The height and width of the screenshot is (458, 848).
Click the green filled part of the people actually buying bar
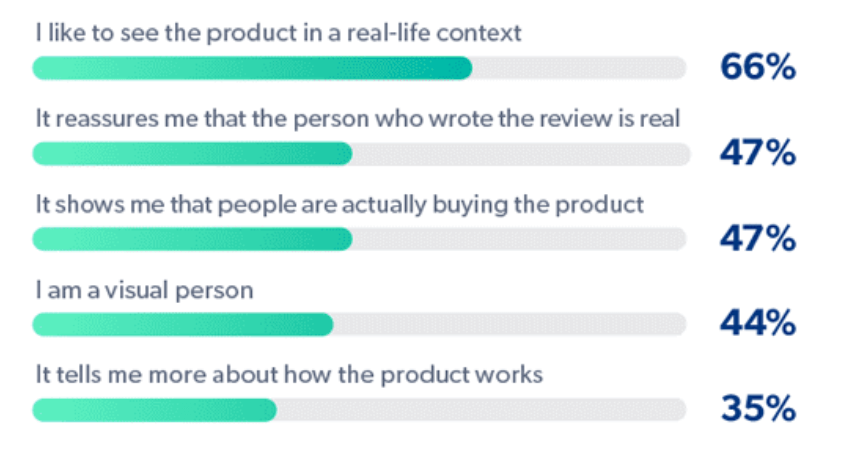(x=192, y=239)
